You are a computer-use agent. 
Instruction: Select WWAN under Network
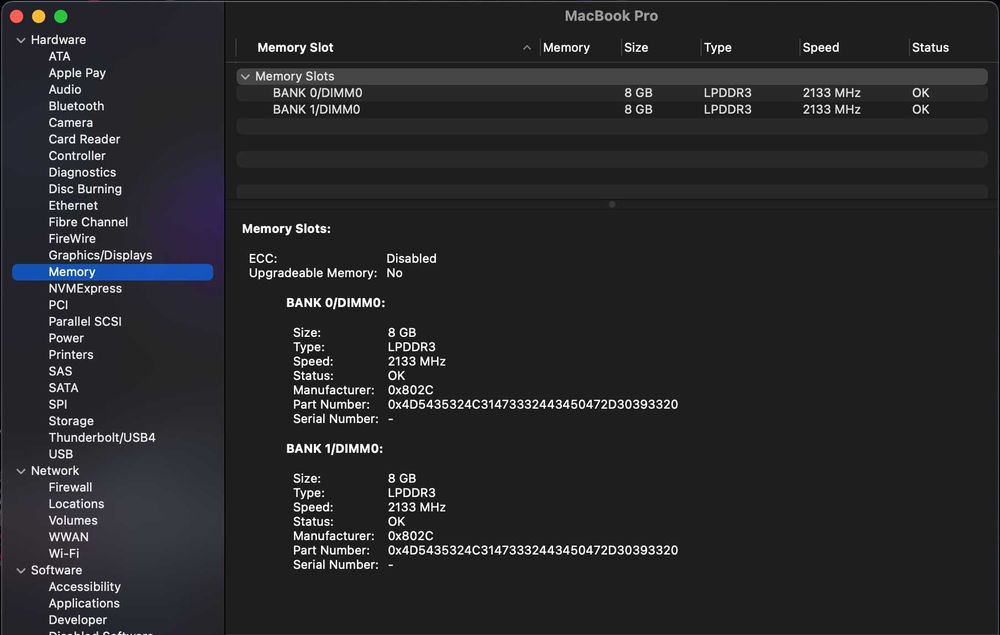(69, 537)
